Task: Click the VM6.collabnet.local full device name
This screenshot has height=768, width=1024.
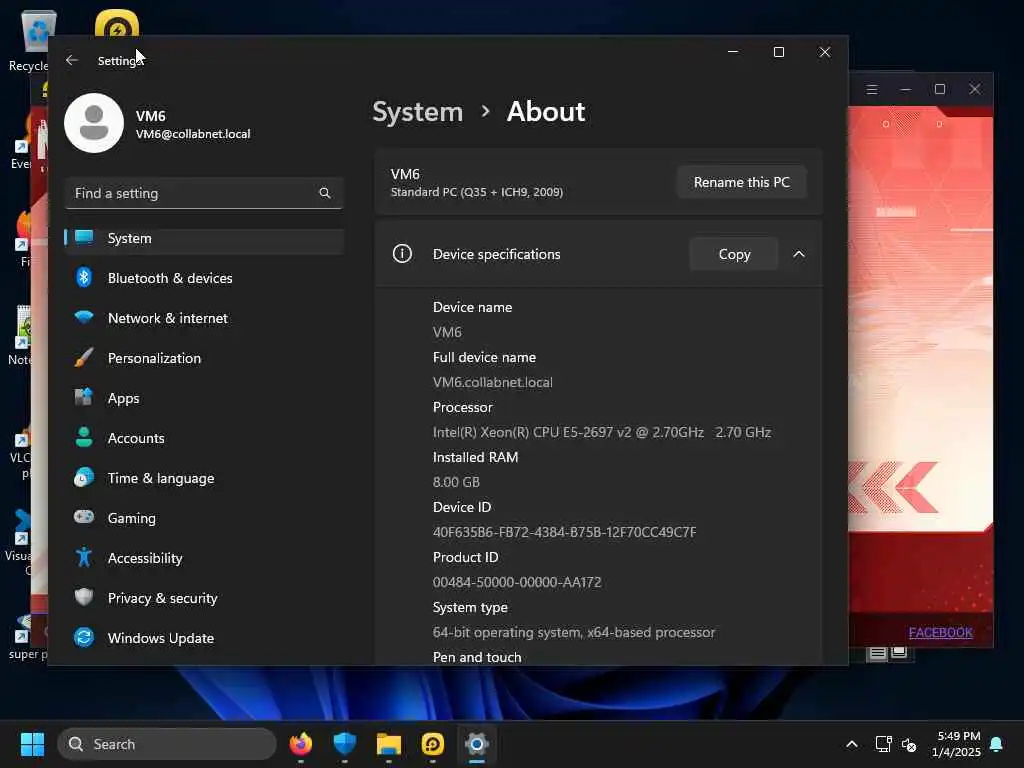Action: 492,382
